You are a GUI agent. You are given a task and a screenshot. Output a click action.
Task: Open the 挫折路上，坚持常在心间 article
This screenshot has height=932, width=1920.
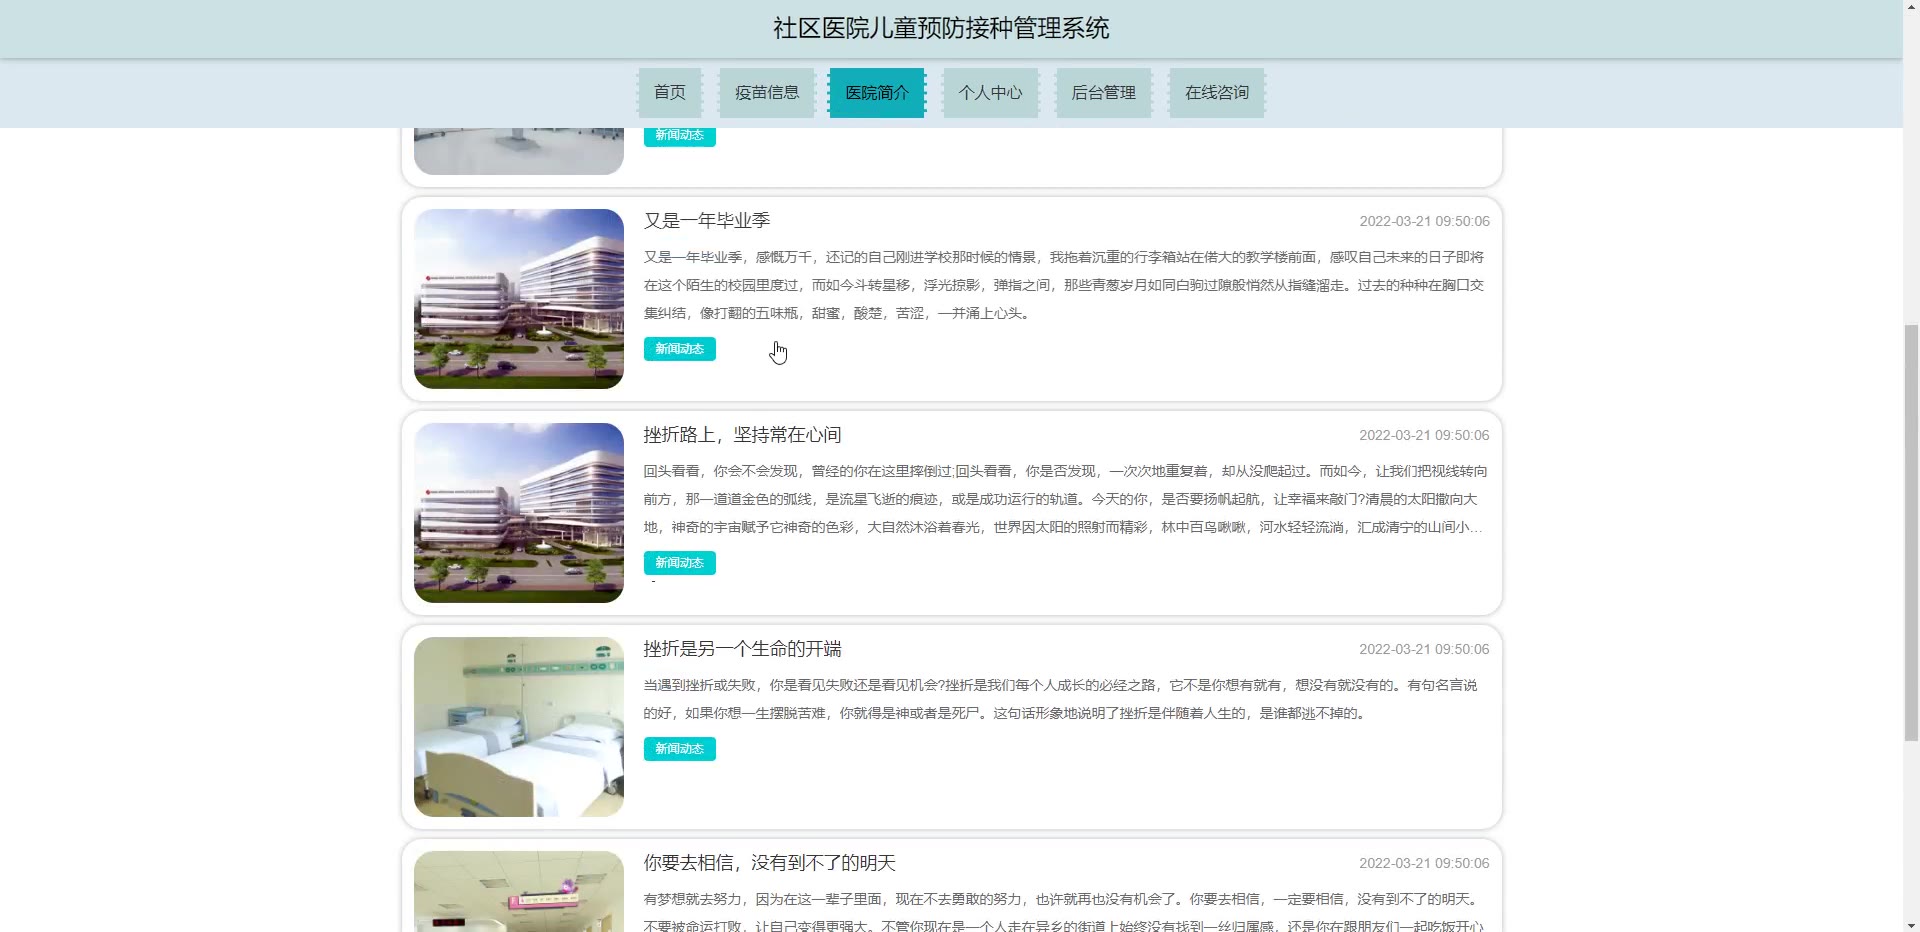click(x=742, y=435)
